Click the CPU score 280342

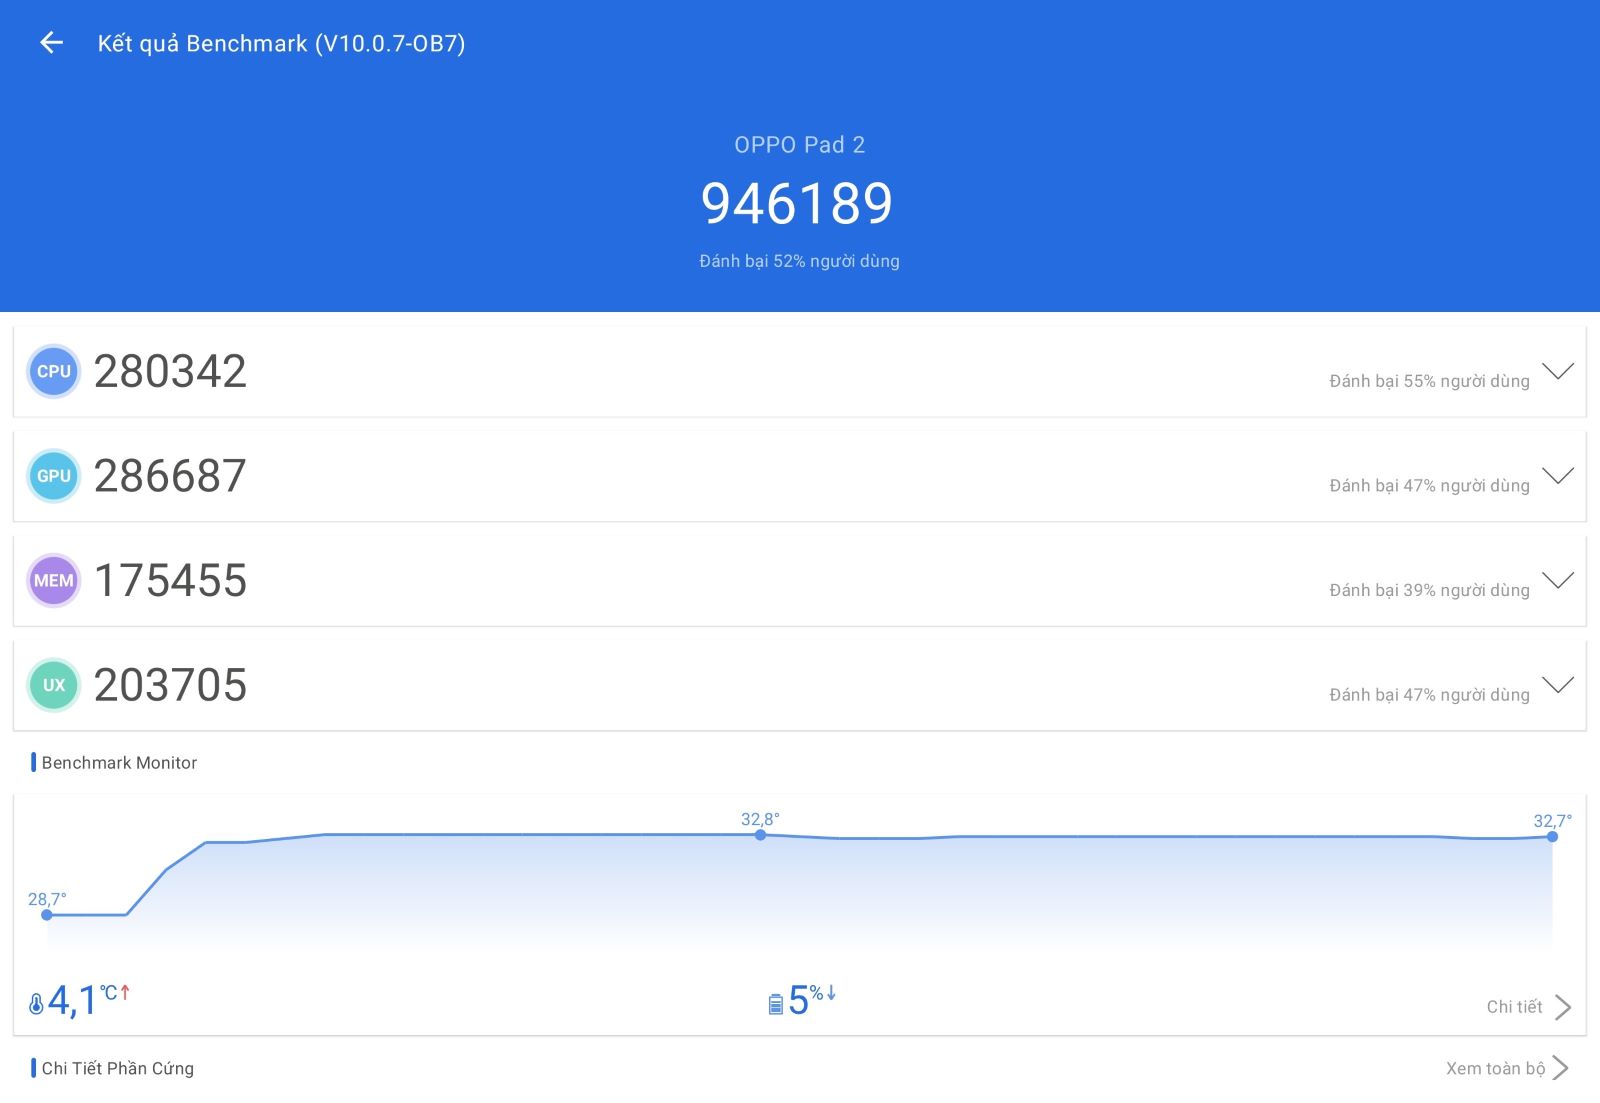[x=170, y=372]
